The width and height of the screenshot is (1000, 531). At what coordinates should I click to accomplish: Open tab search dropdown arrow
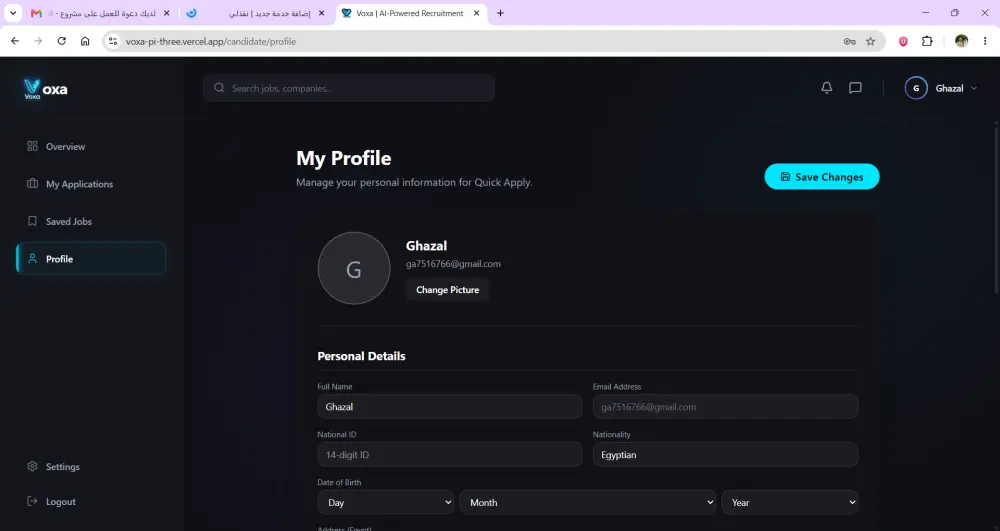(13, 13)
